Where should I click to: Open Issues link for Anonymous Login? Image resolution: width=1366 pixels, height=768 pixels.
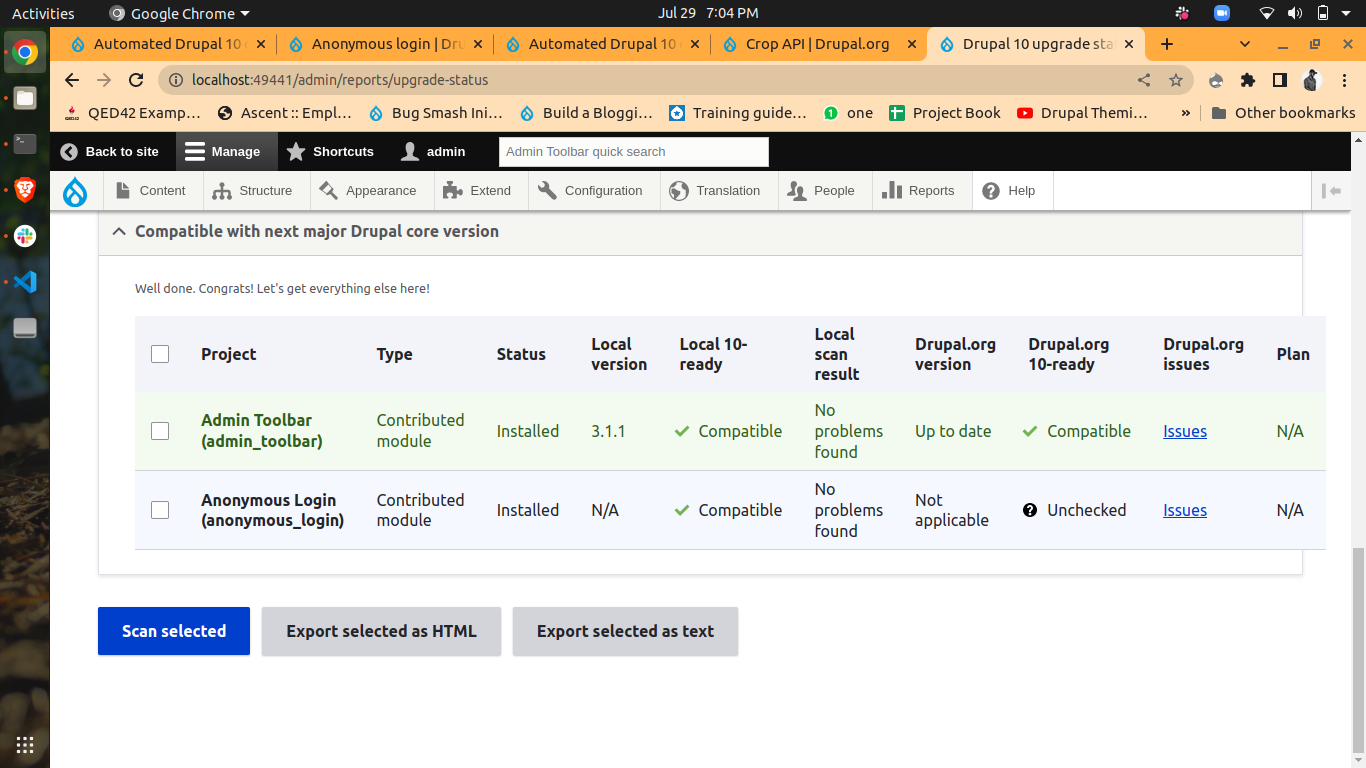click(1185, 510)
